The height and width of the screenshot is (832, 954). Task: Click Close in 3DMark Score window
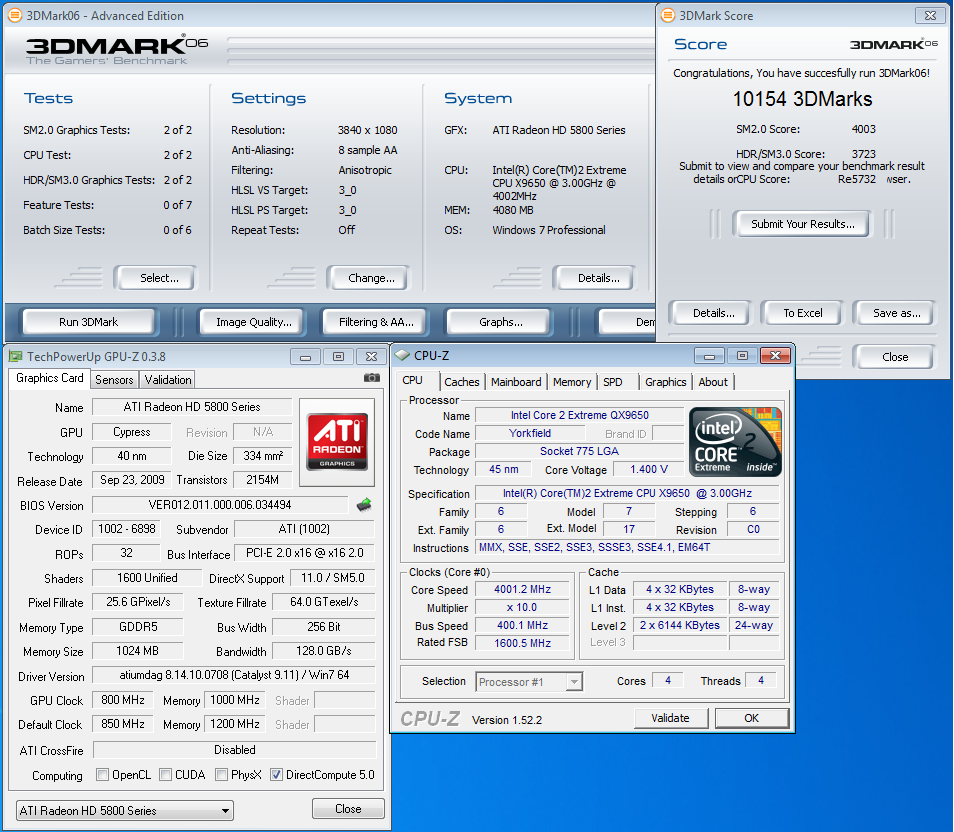895,357
